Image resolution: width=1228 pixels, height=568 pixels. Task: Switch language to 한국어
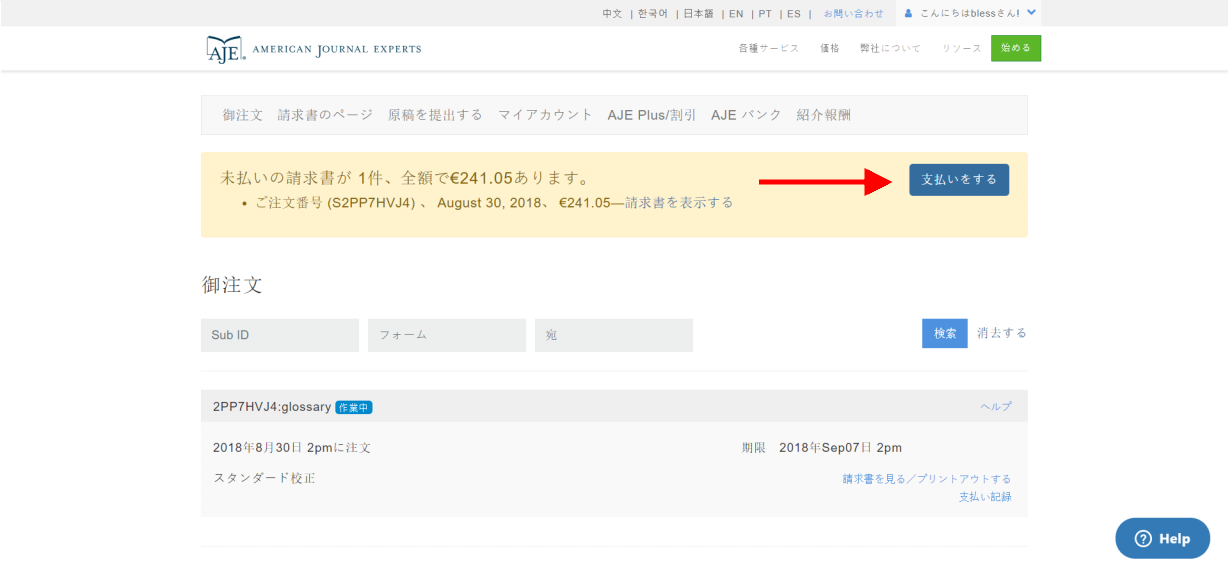click(x=653, y=14)
